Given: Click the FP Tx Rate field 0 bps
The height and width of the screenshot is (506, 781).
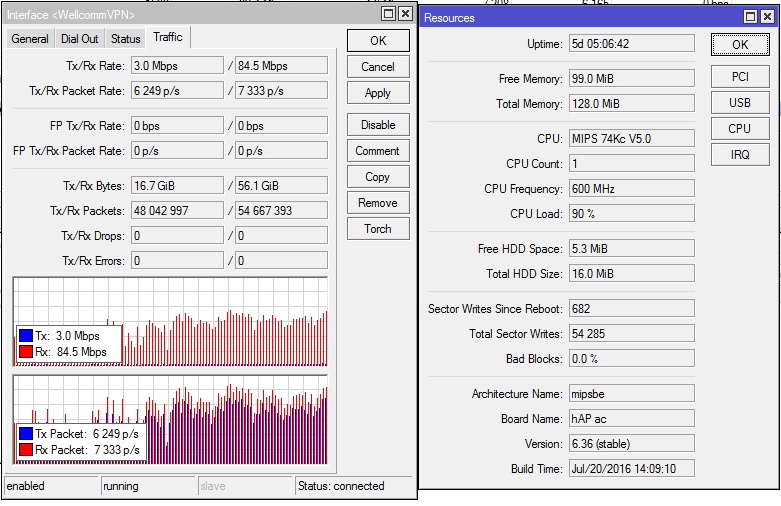Looking at the screenshot, I should [177, 126].
